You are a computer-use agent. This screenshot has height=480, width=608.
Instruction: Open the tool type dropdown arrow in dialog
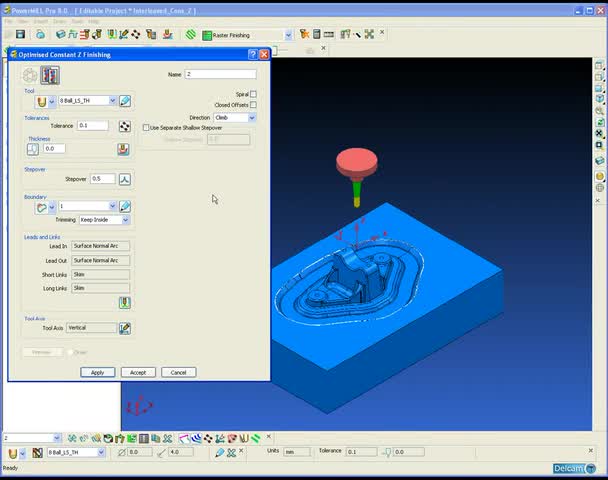tap(52, 102)
